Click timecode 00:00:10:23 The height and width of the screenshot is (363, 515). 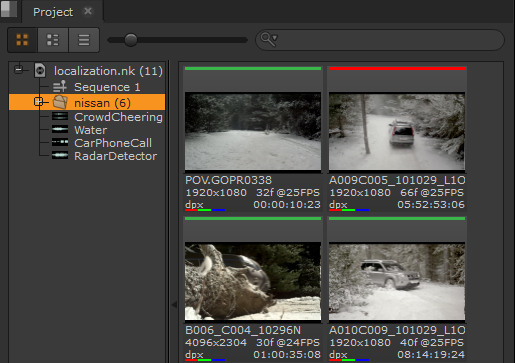[x=287, y=205]
